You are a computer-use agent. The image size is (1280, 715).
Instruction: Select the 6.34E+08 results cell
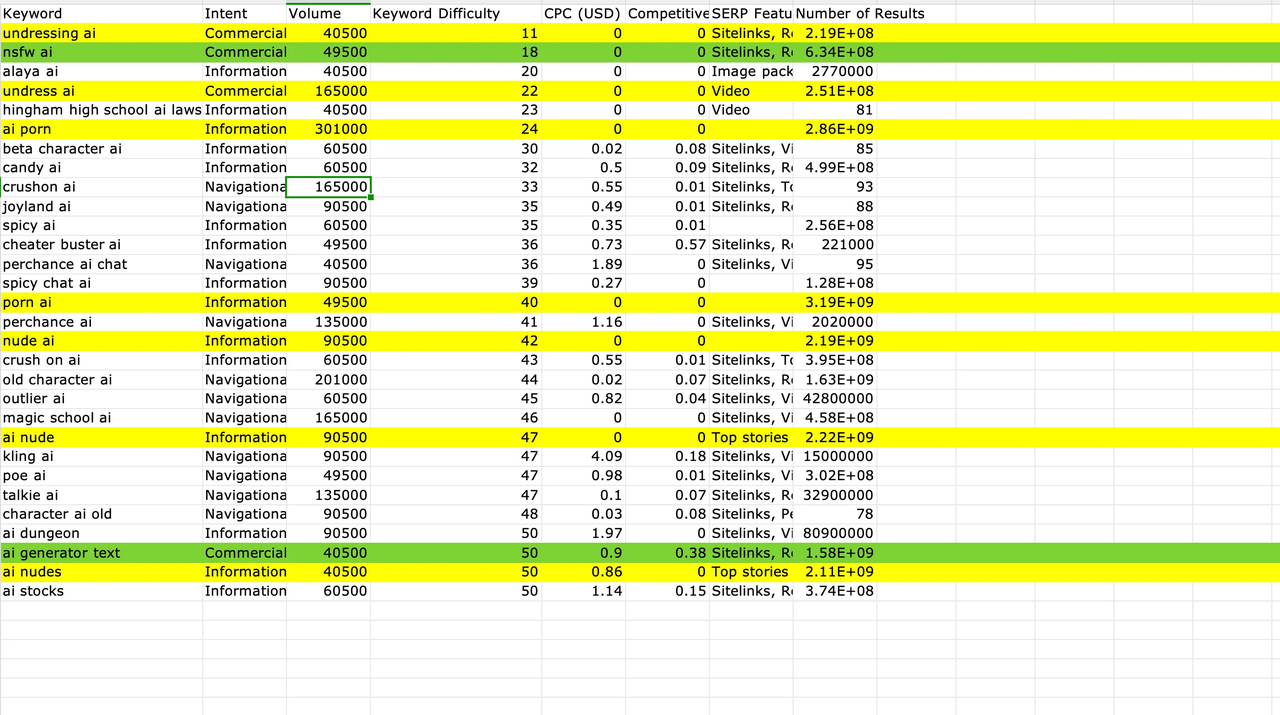pos(835,52)
